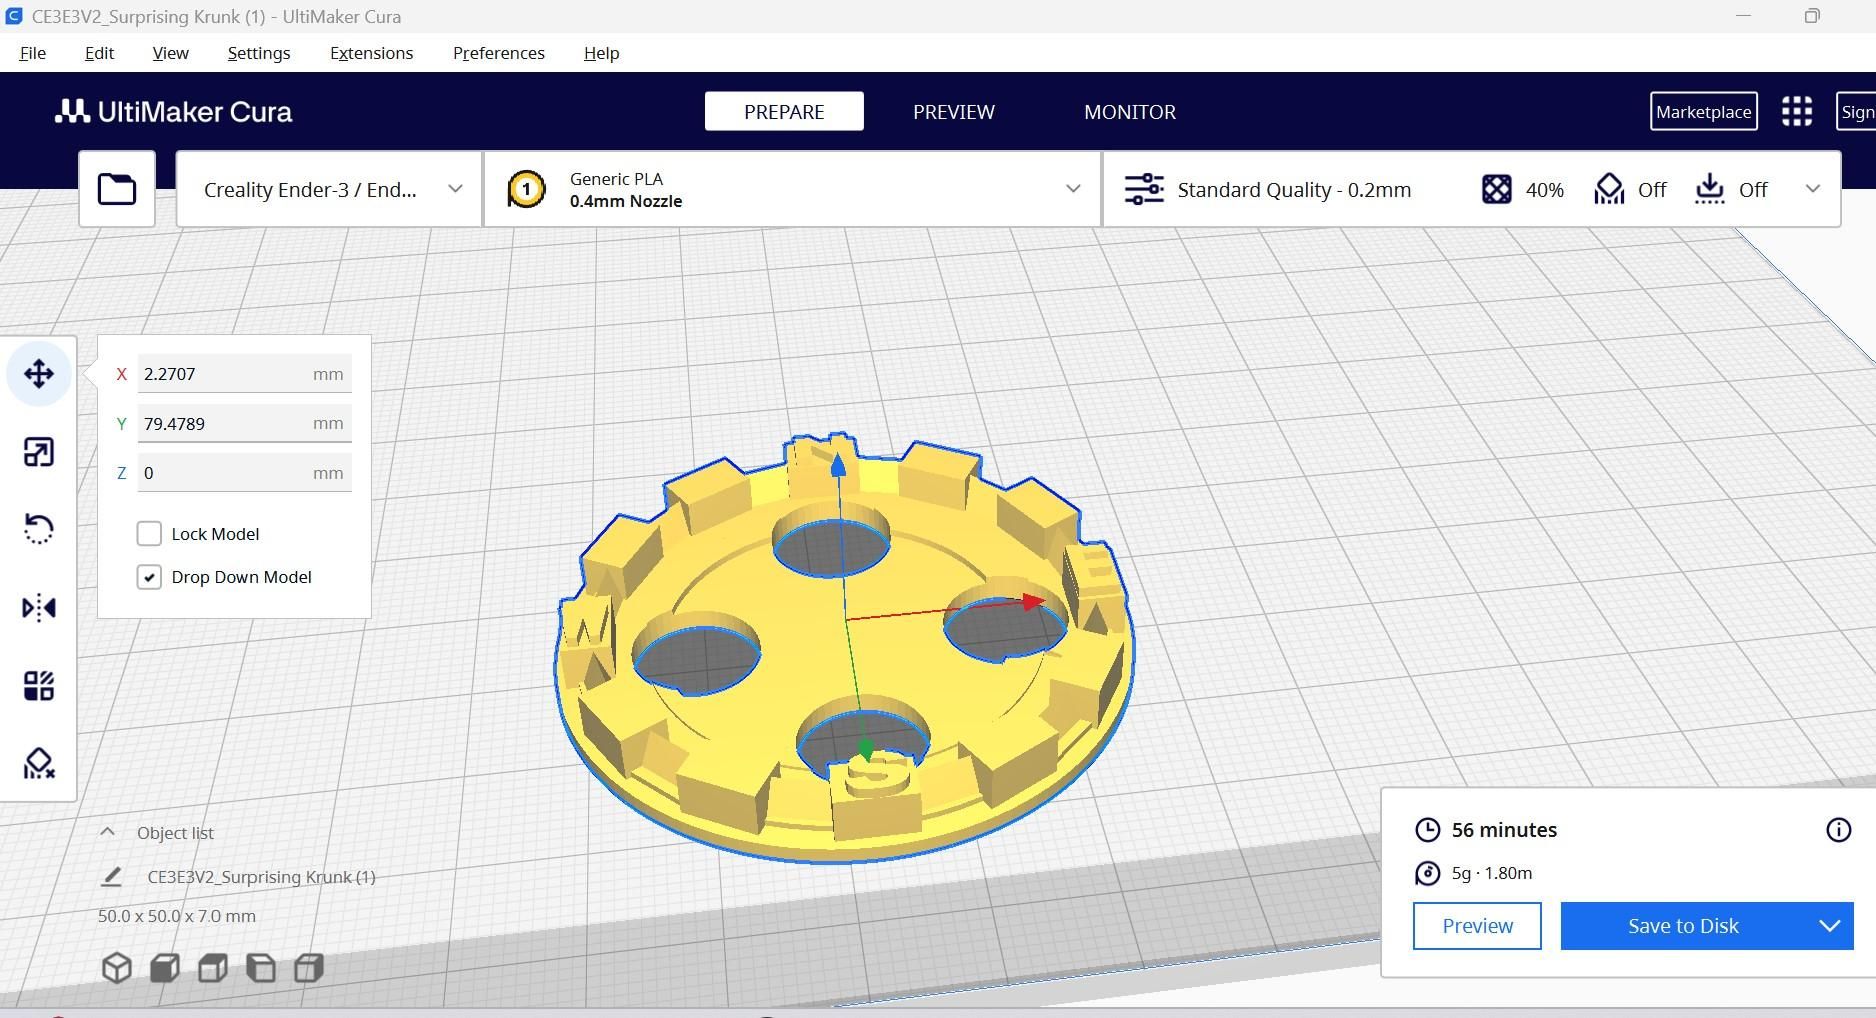The height and width of the screenshot is (1018, 1876).
Task: Open the application switcher grid icon
Action: pos(1797,111)
